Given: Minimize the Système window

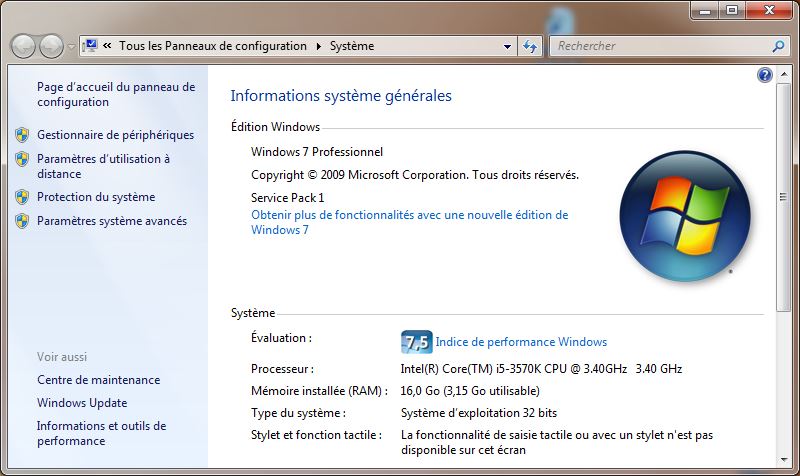Looking at the screenshot, I should 706,10.
